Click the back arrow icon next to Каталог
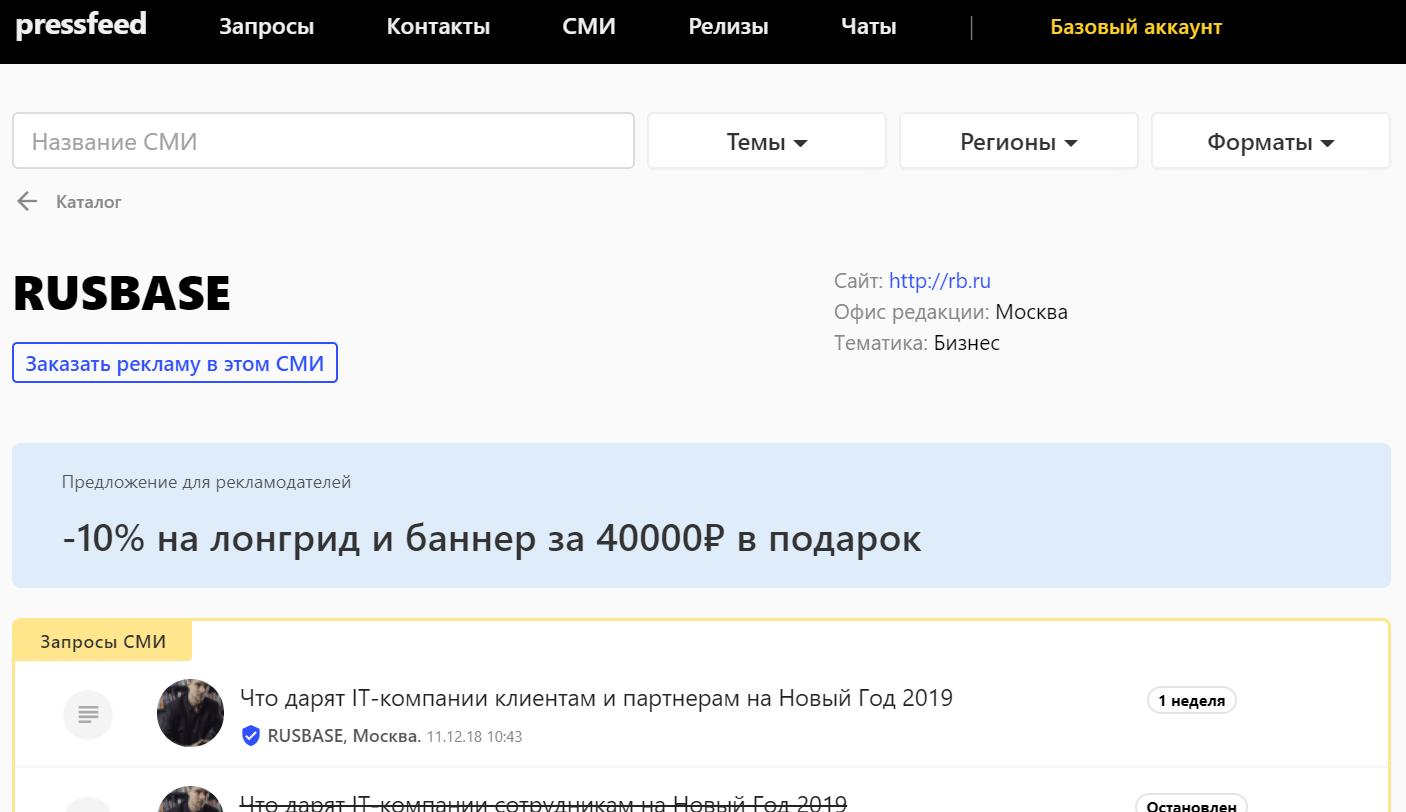 point(27,202)
